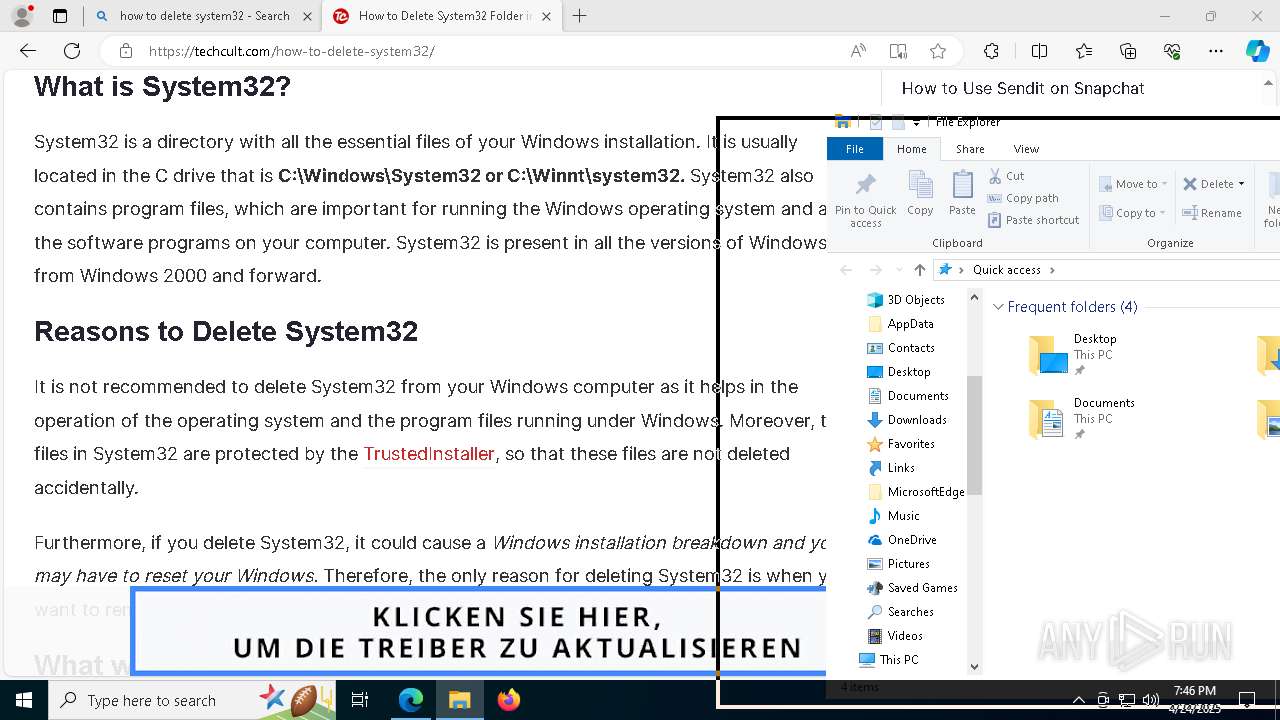Select 3D Objects in the navigation tree
This screenshot has width=1280, height=720.
point(905,300)
